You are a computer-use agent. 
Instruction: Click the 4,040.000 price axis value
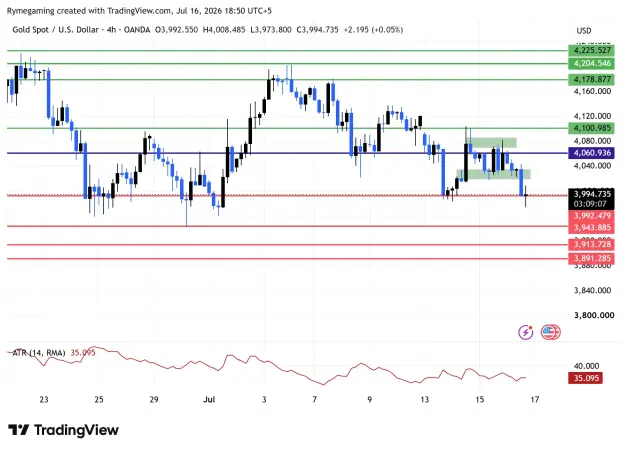coord(592,166)
